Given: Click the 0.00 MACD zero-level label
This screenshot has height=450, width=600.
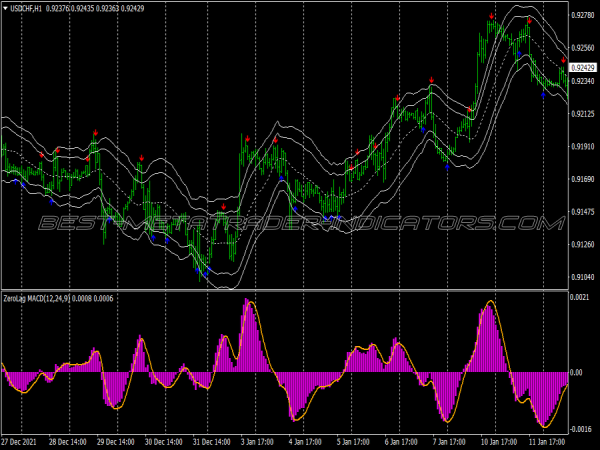Looking at the screenshot, I should point(576,372).
